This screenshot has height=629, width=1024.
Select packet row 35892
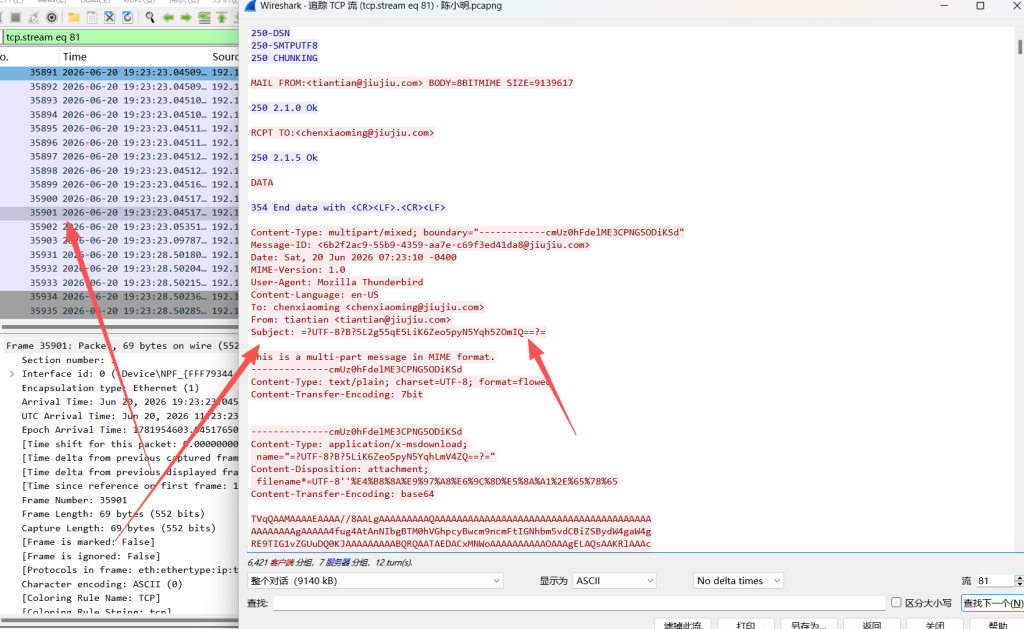click(119, 86)
